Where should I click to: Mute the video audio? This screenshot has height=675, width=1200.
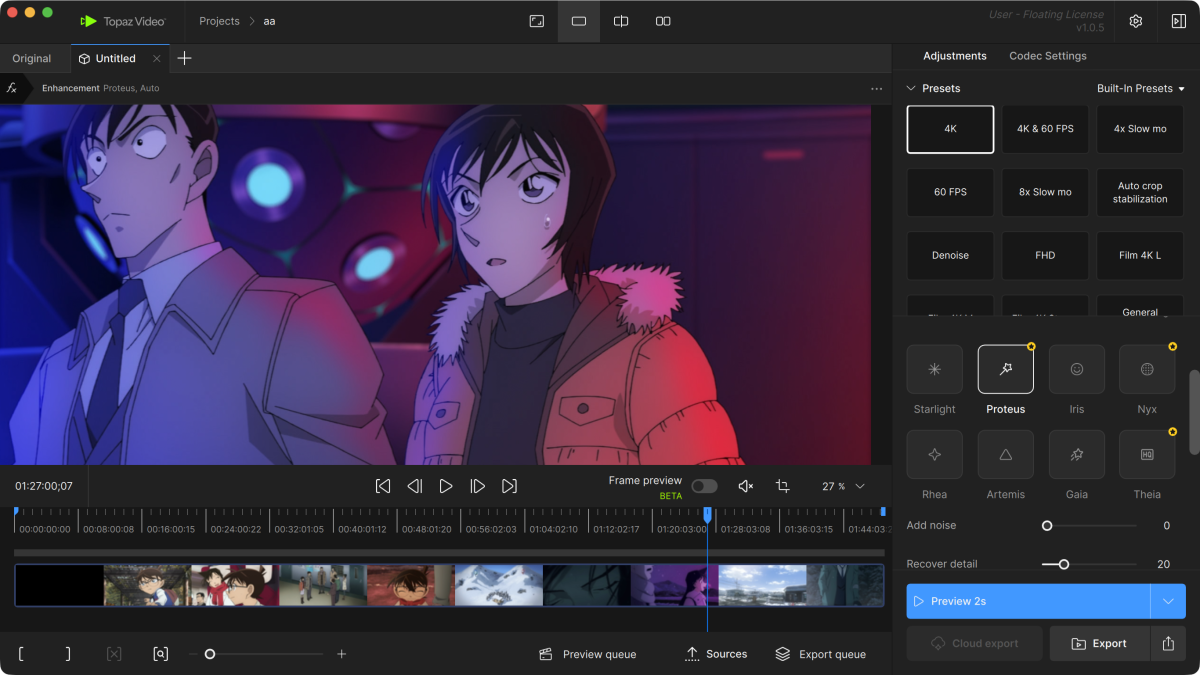point(745,486)
